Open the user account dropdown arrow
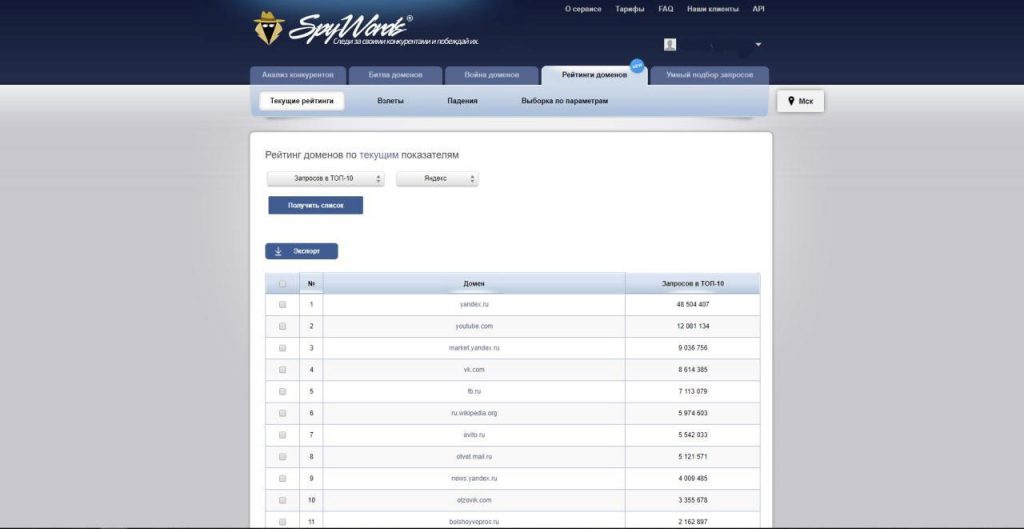Screen dimensions: 1024x529 click(758, 44)
